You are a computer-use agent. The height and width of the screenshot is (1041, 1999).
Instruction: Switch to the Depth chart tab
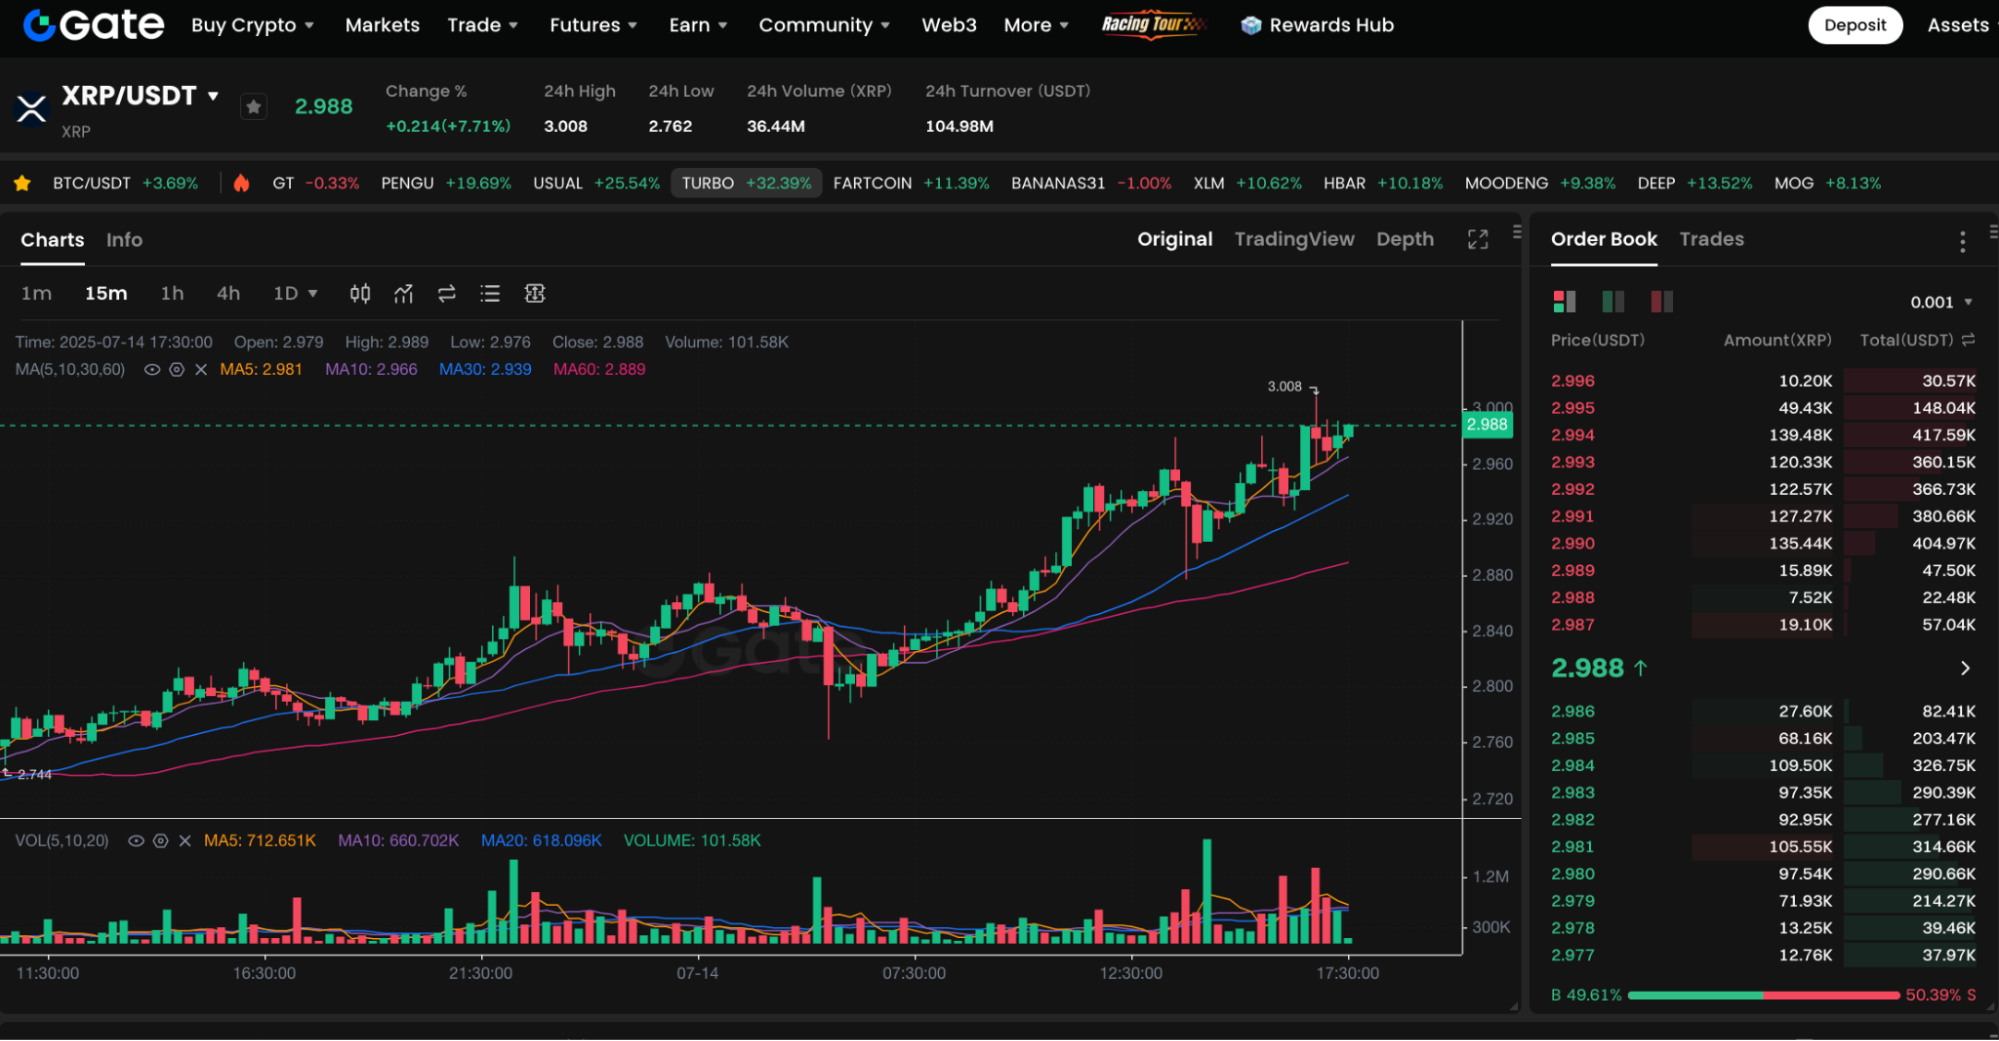(1405, 239)
